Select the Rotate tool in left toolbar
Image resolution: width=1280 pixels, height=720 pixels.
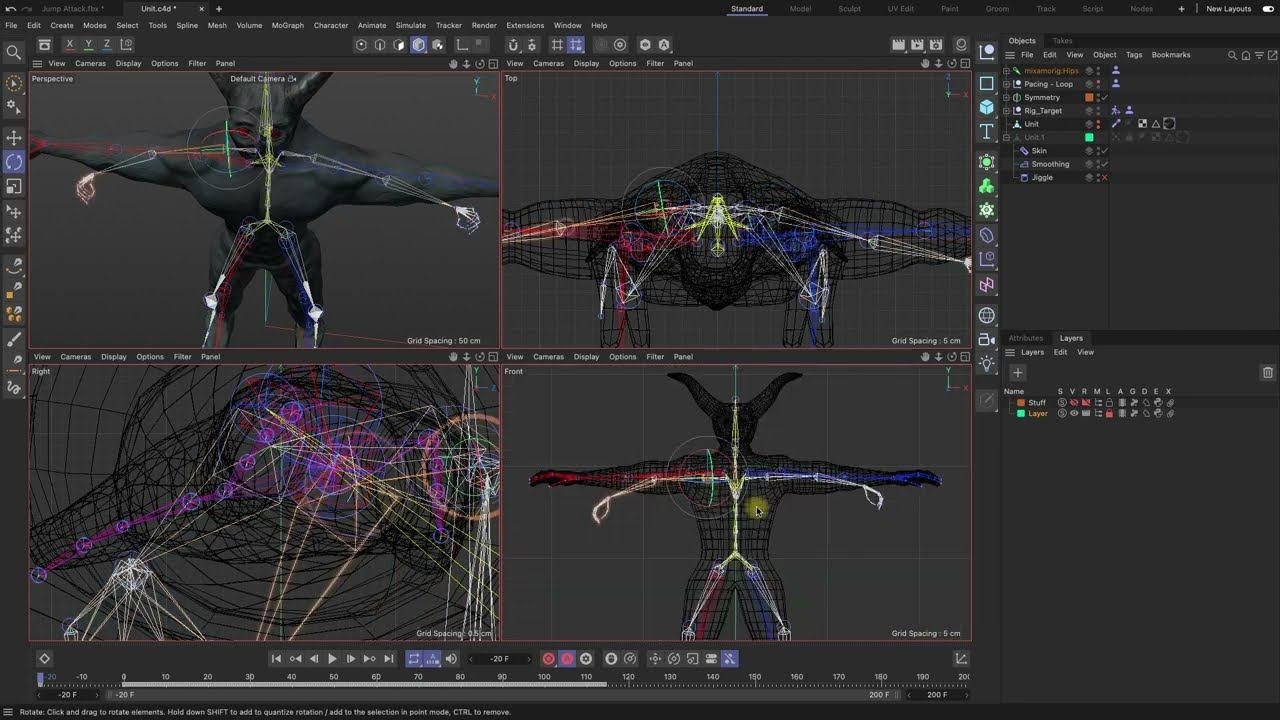coord(14,161)
